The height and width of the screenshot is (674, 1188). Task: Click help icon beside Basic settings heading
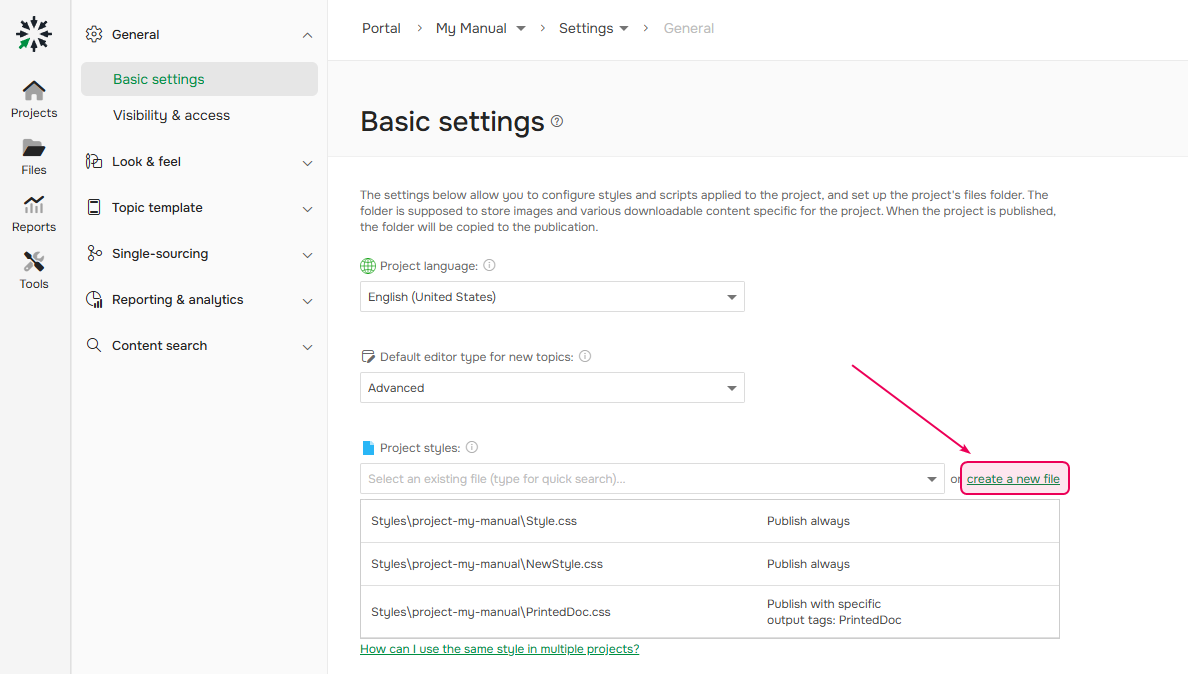(x=557, y=121)
